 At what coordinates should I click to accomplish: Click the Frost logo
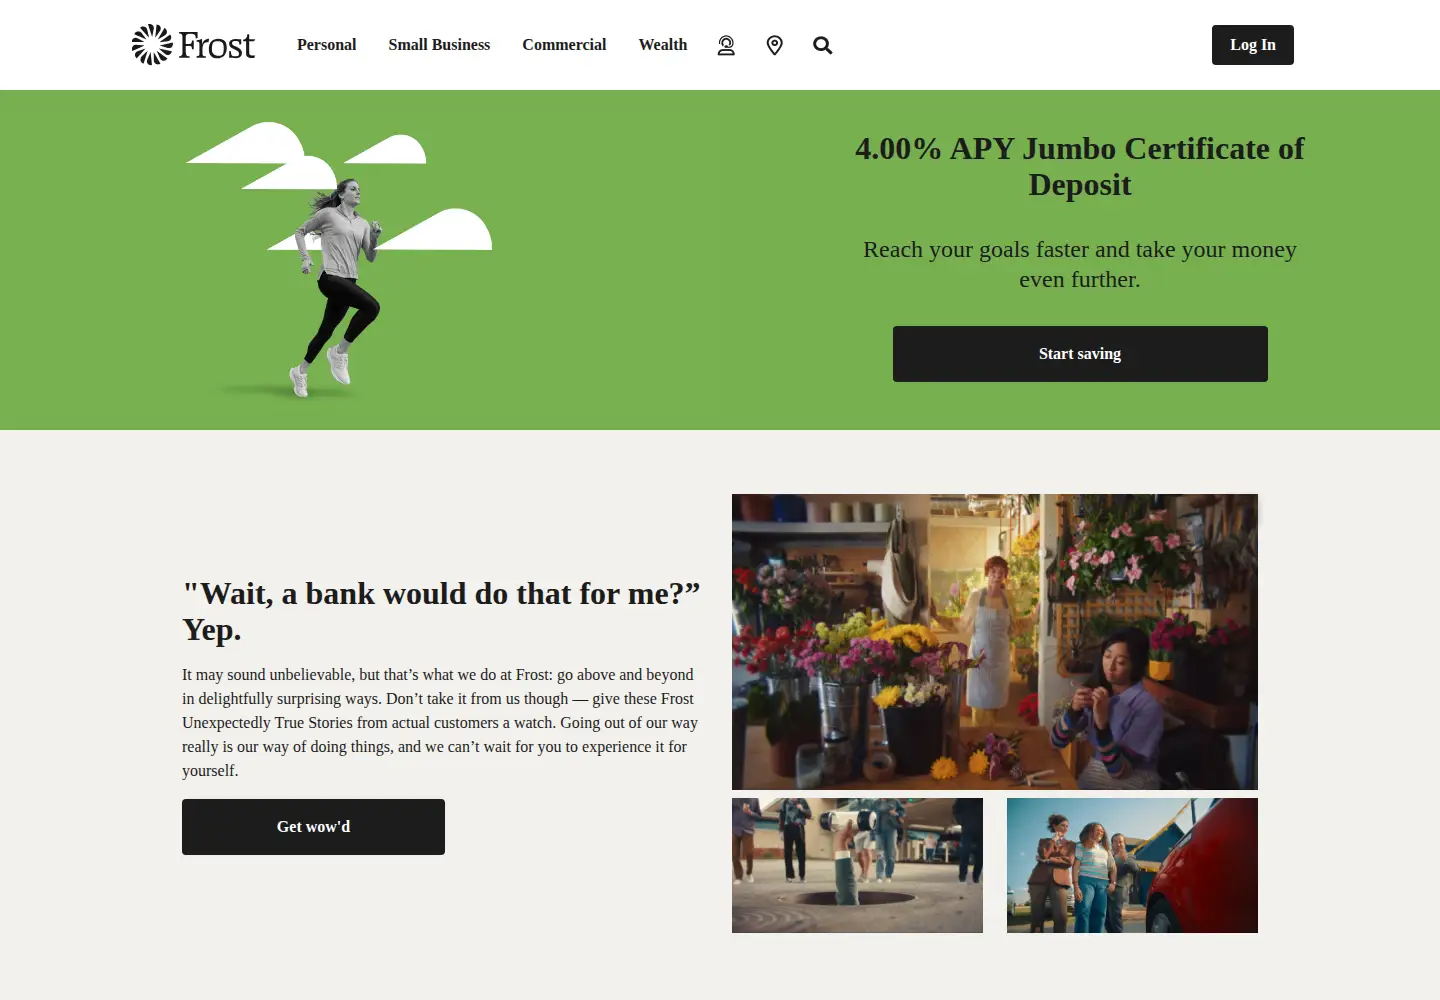tap(193, 45)
